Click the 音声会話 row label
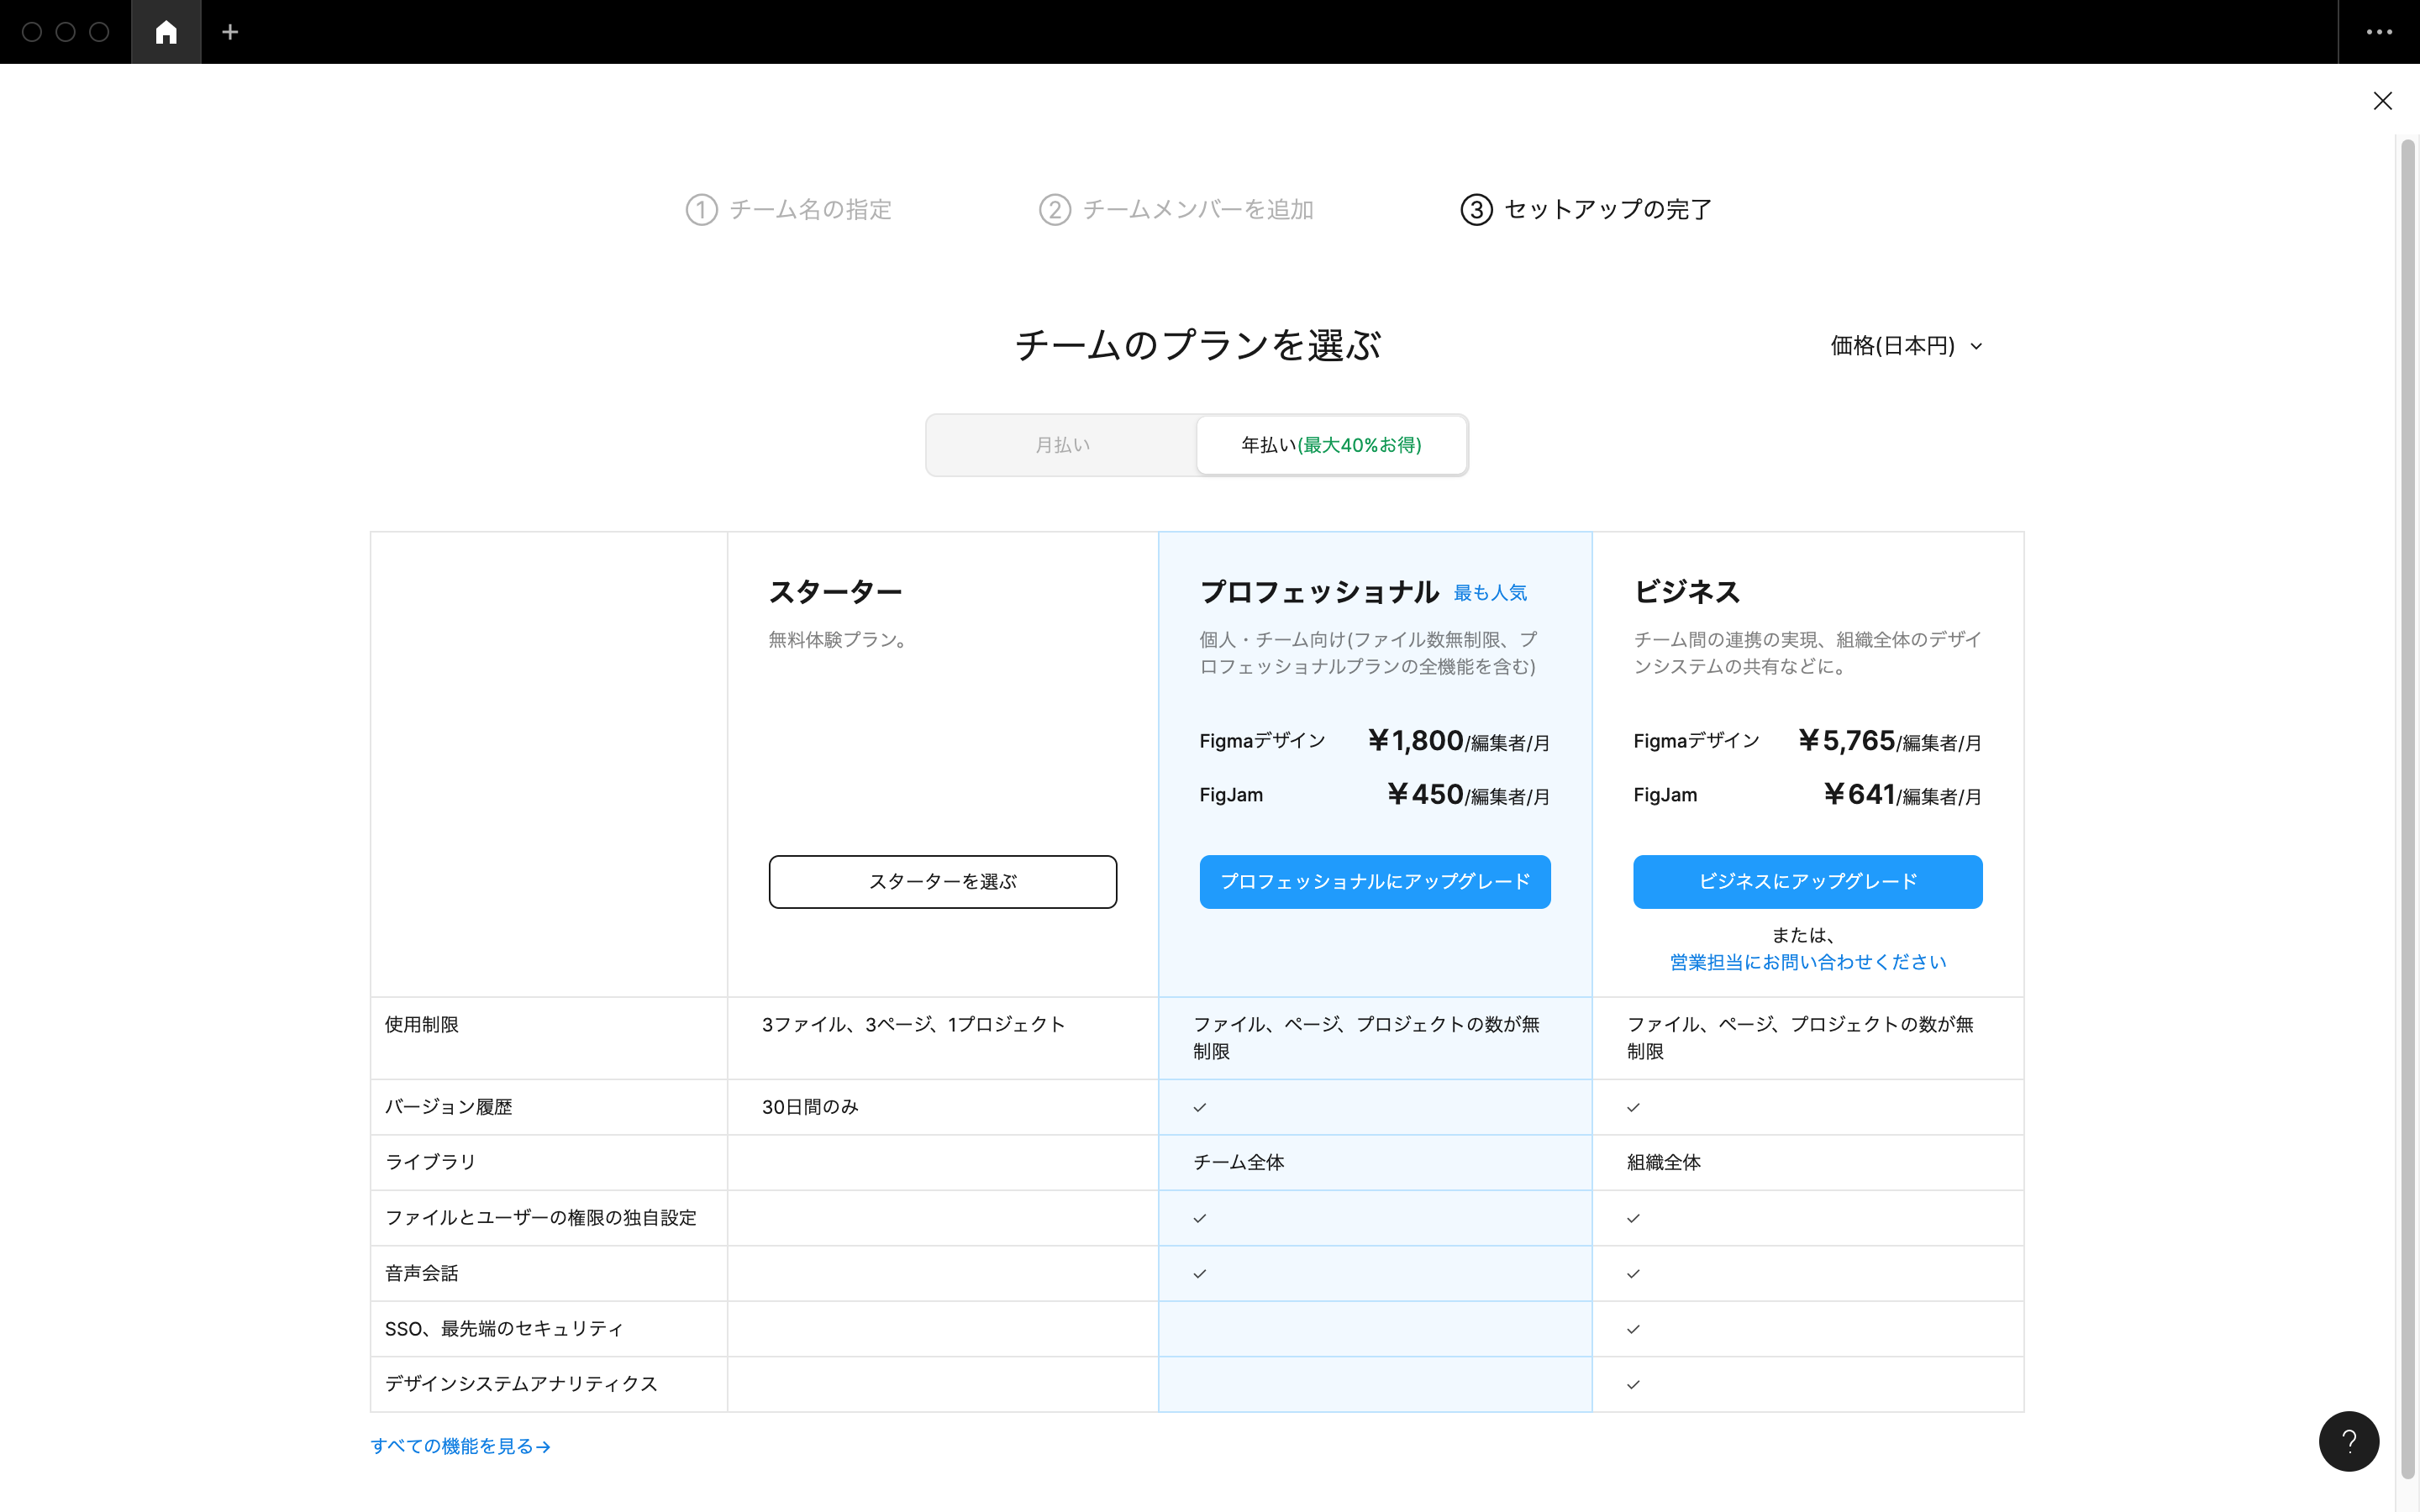This screenshot has height=1512, width=2420. click(x=421, y=1273)
